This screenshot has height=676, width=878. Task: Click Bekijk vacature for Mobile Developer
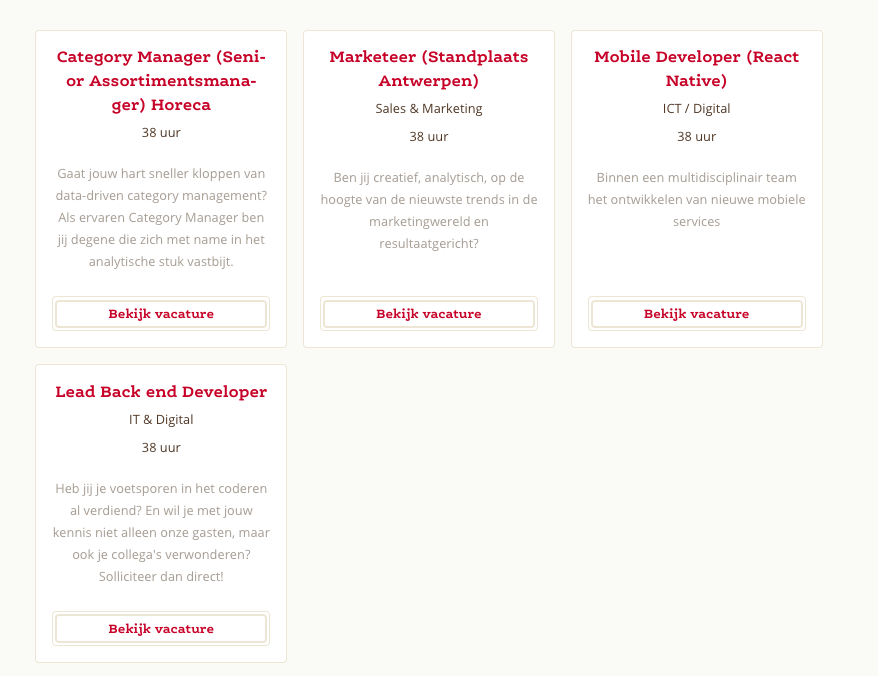(696, 314)
